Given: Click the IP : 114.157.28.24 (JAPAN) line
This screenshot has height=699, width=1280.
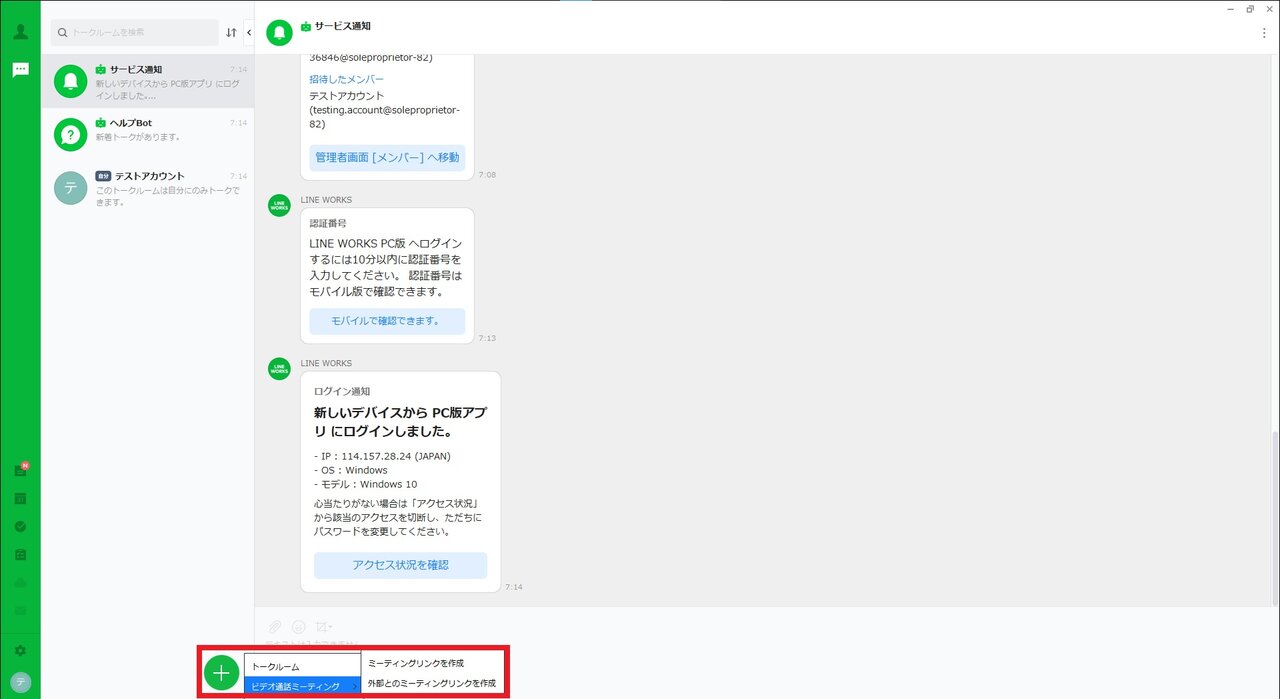Looking at the screenshot, I should click(382, 456).
